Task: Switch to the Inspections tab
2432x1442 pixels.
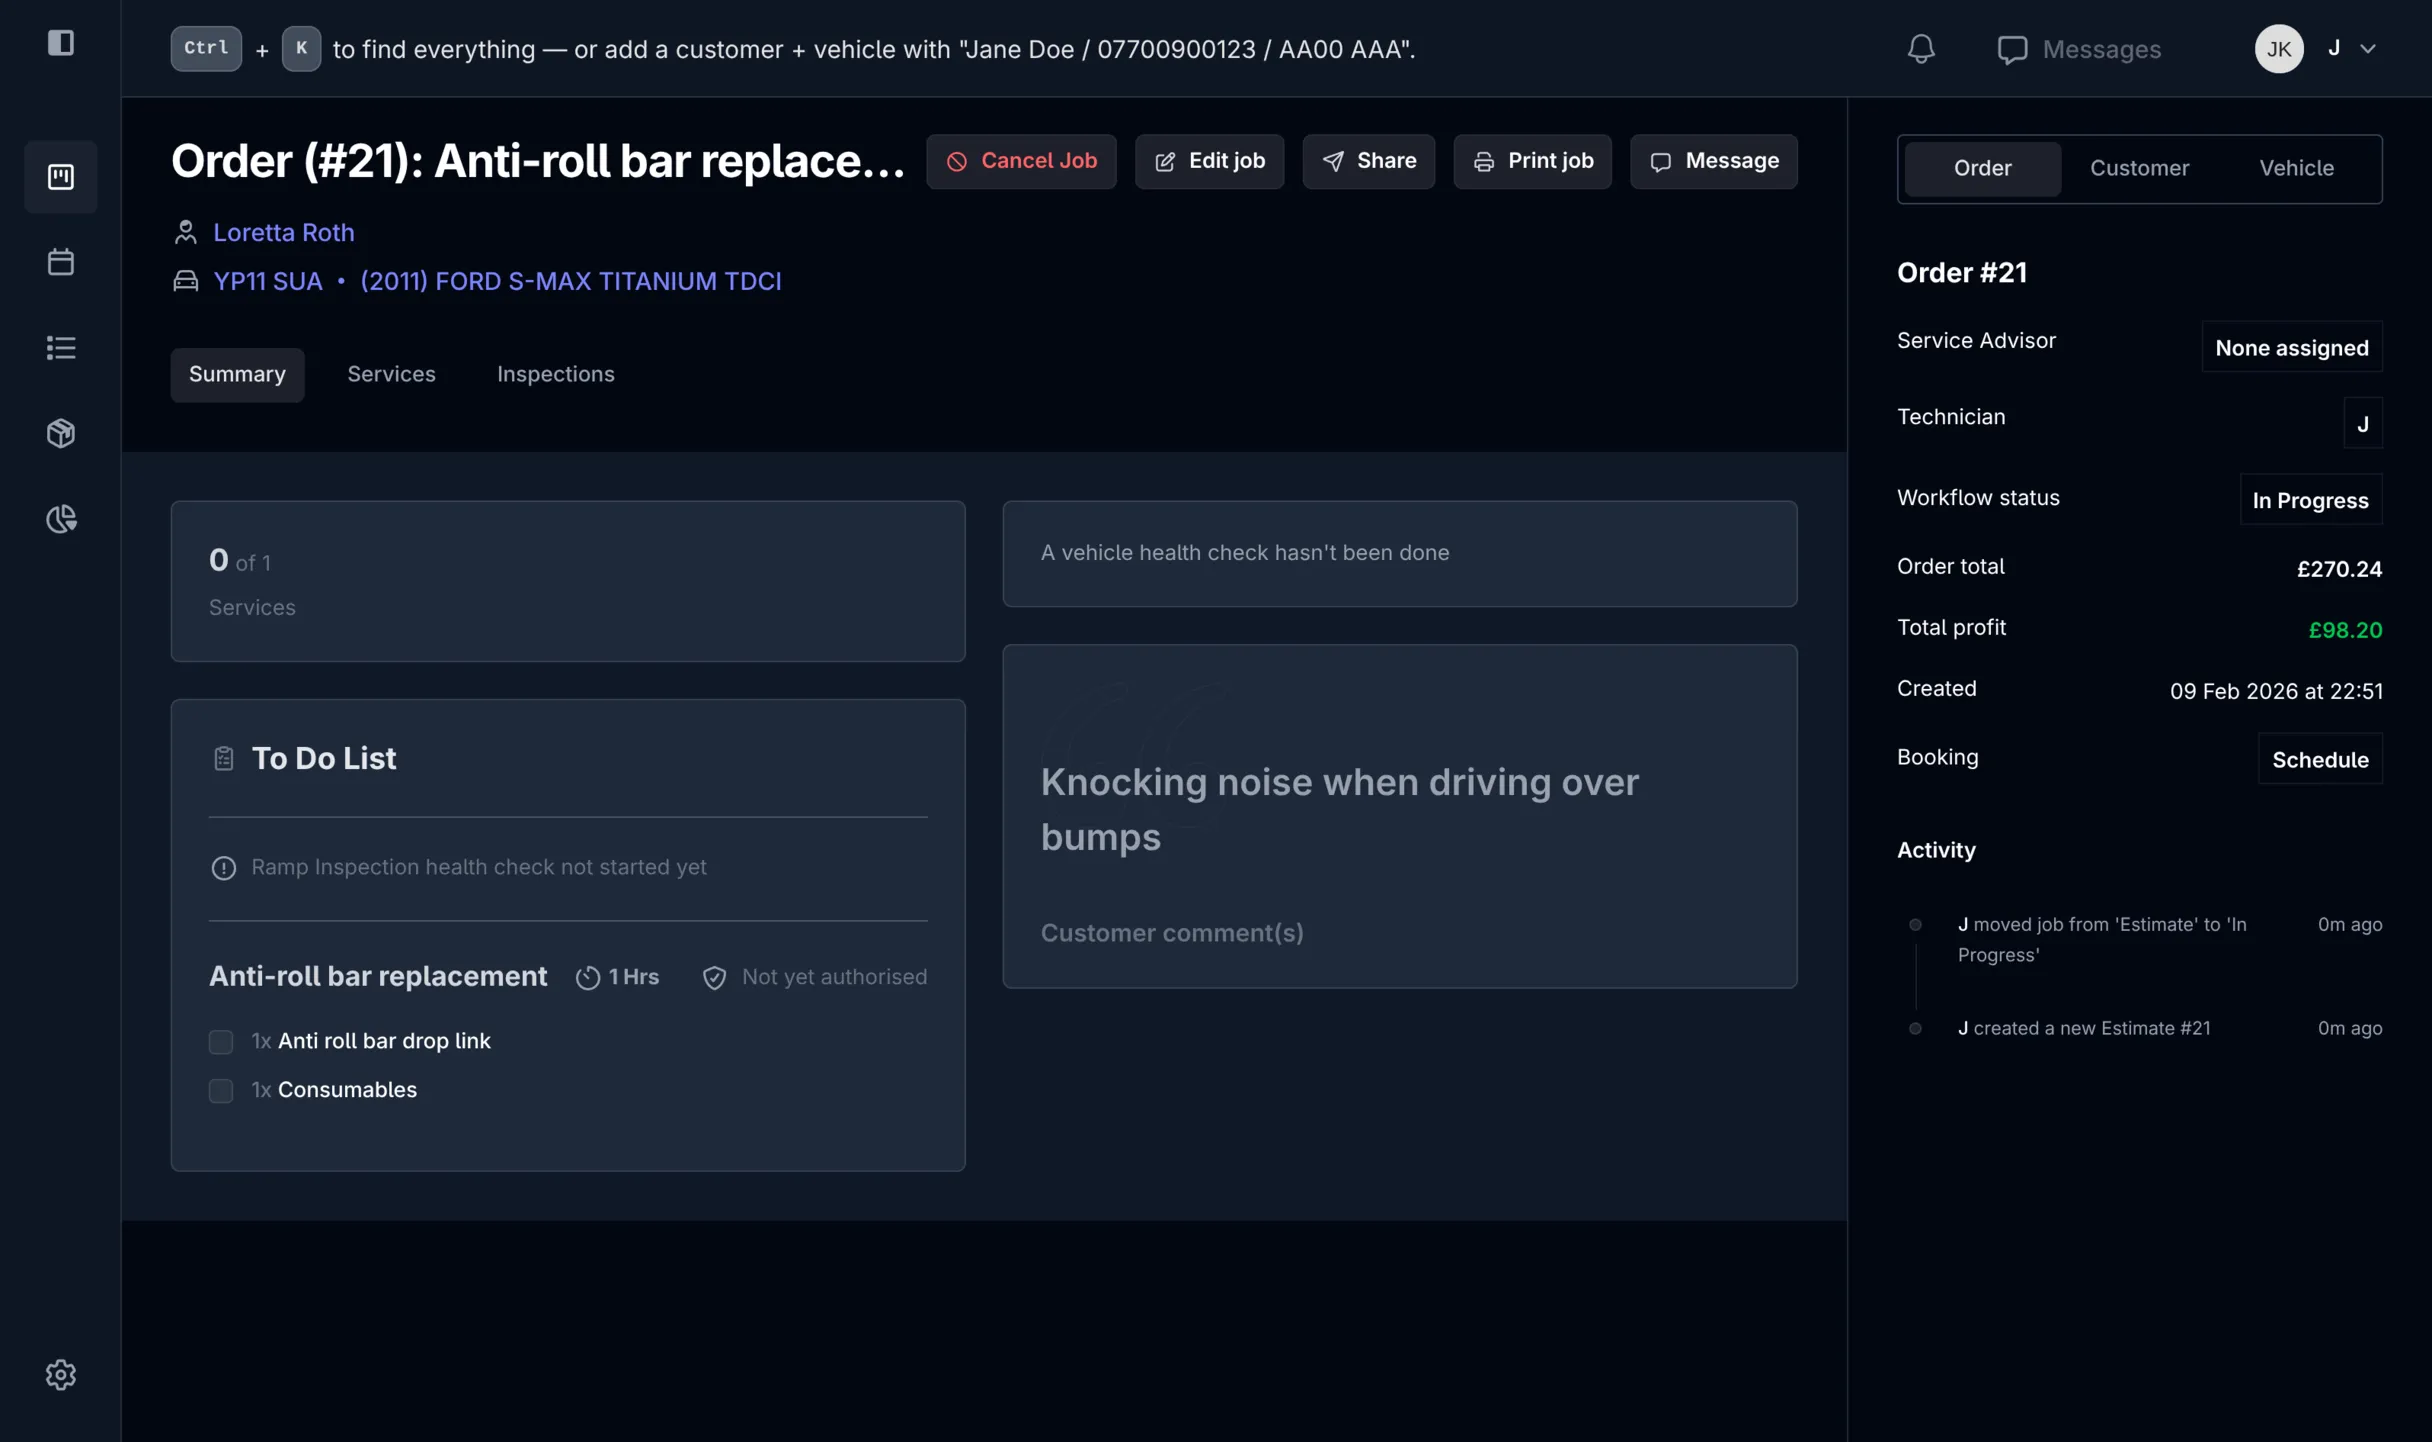Action: coord(555,373)
